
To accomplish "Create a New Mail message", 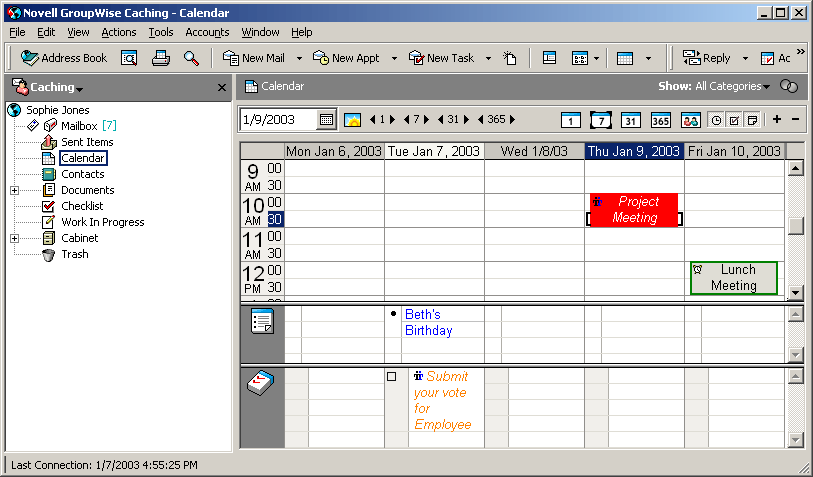I will 254,58.
